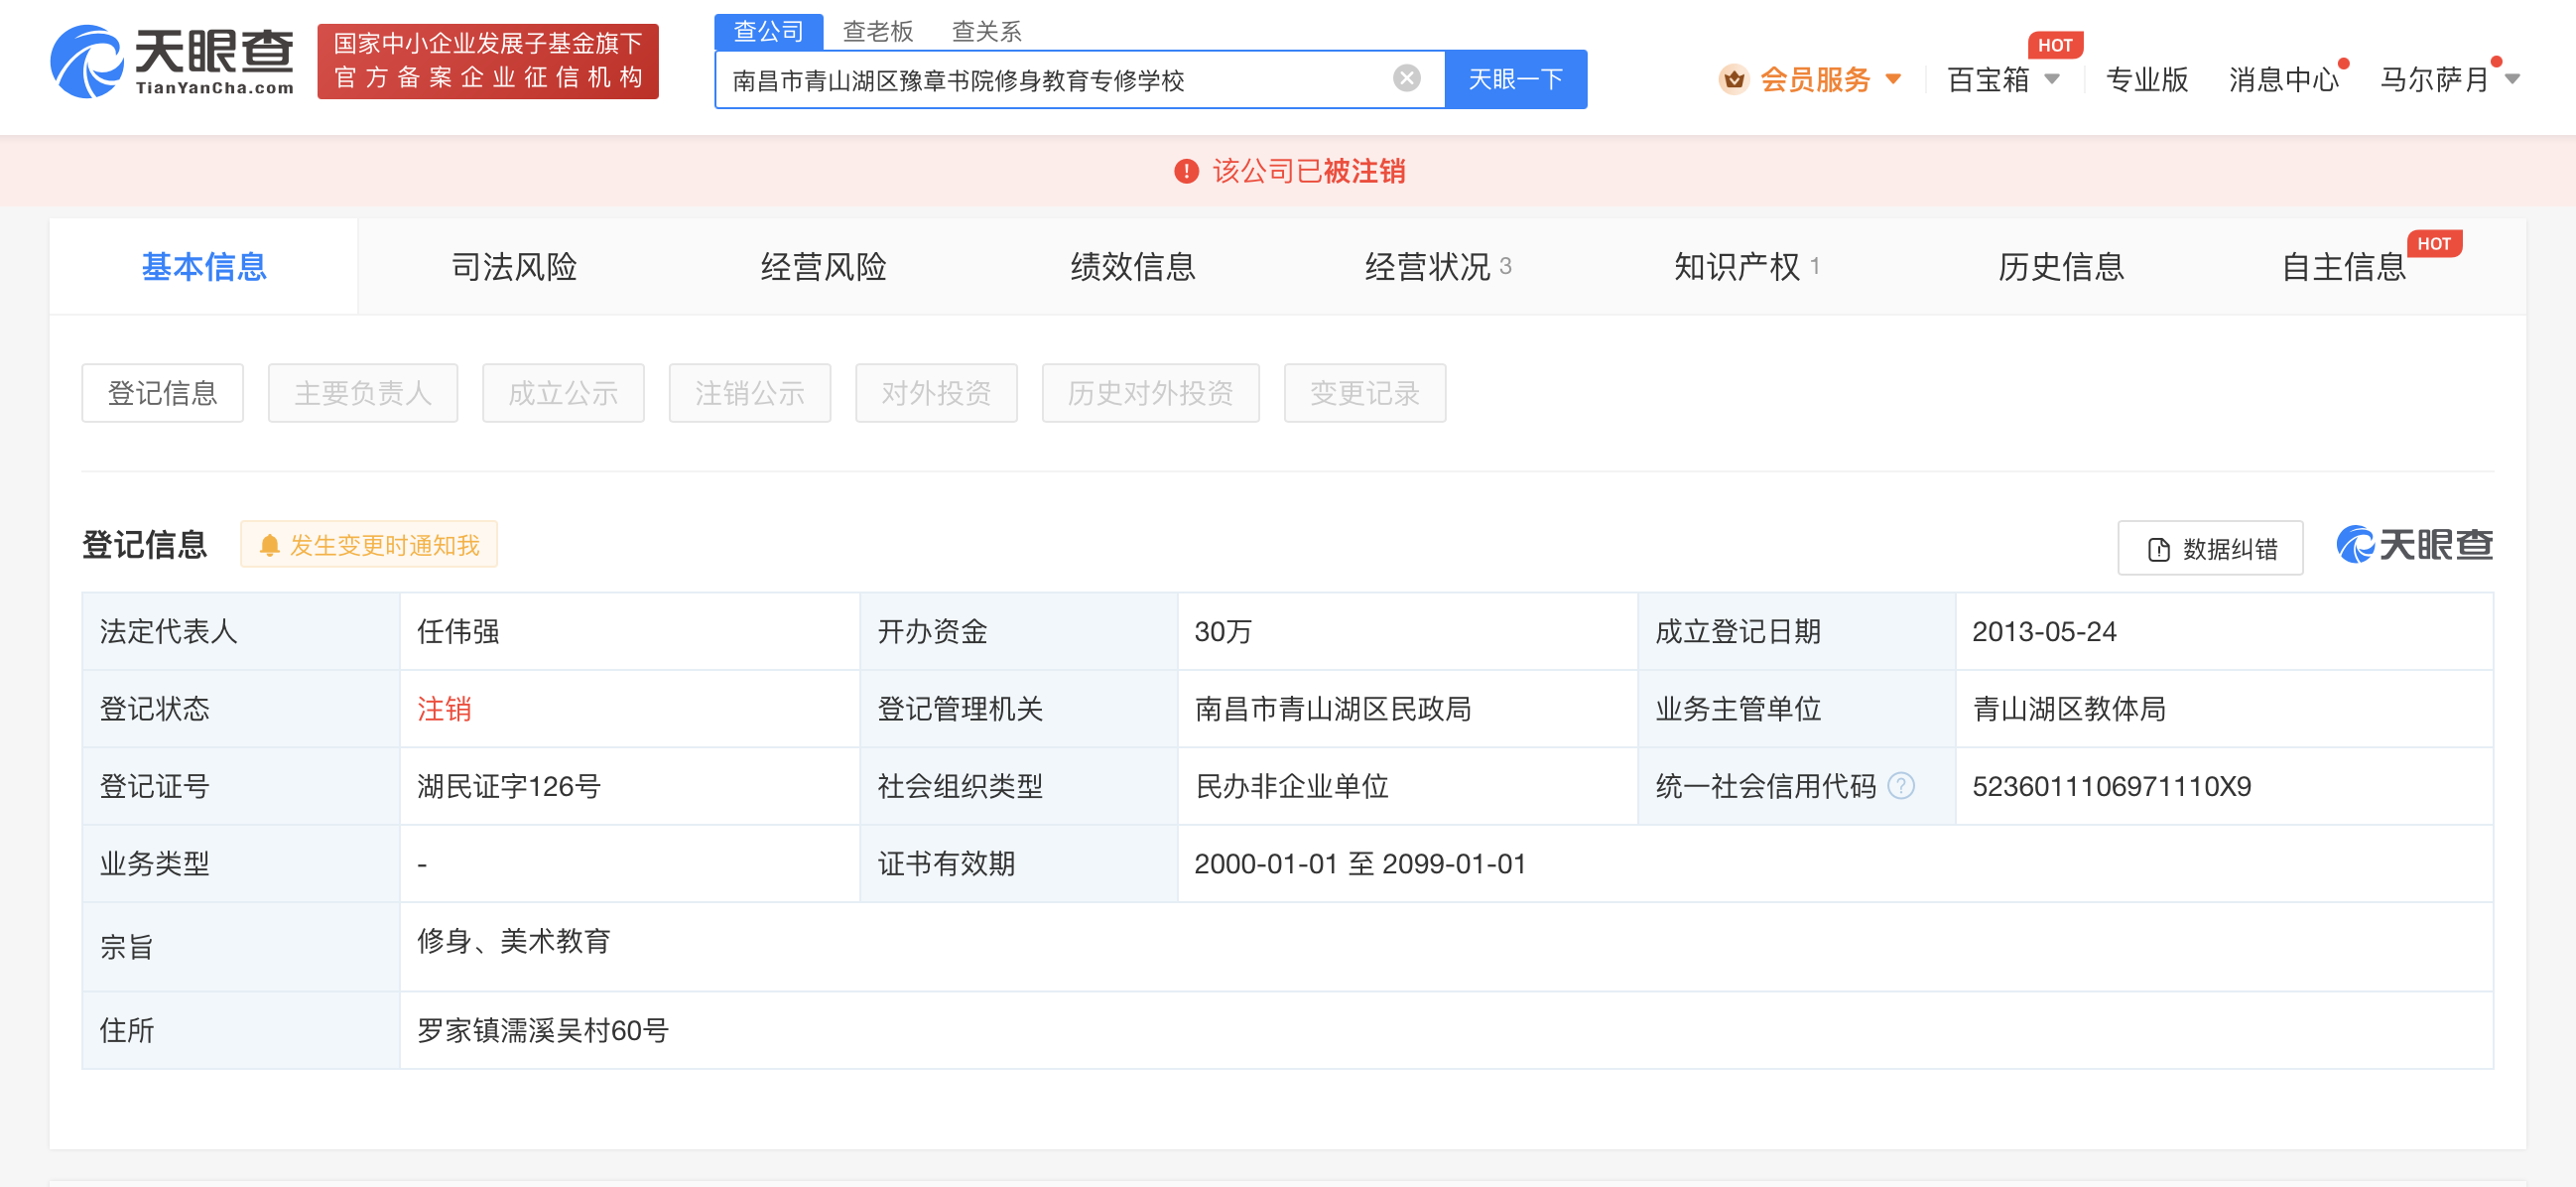The height and width of the screenshot is (1187, 2576).
Task: Switch to the 查老板 search tab
Action: point(876,31)
